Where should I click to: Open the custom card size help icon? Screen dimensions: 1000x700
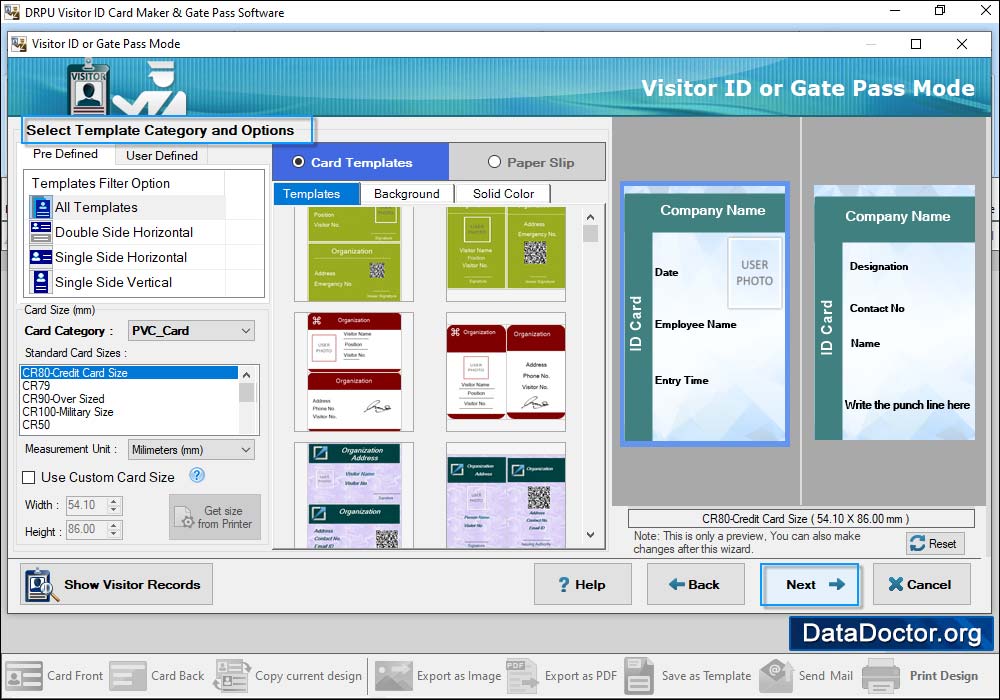tap(197, 476)
